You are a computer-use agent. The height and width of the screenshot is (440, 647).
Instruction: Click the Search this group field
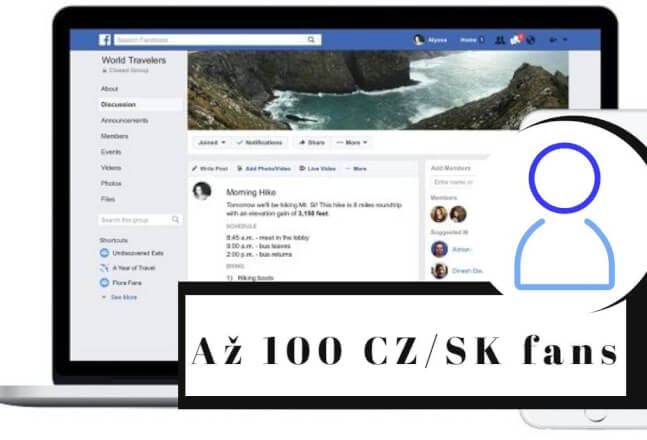(x=140, y=220)
